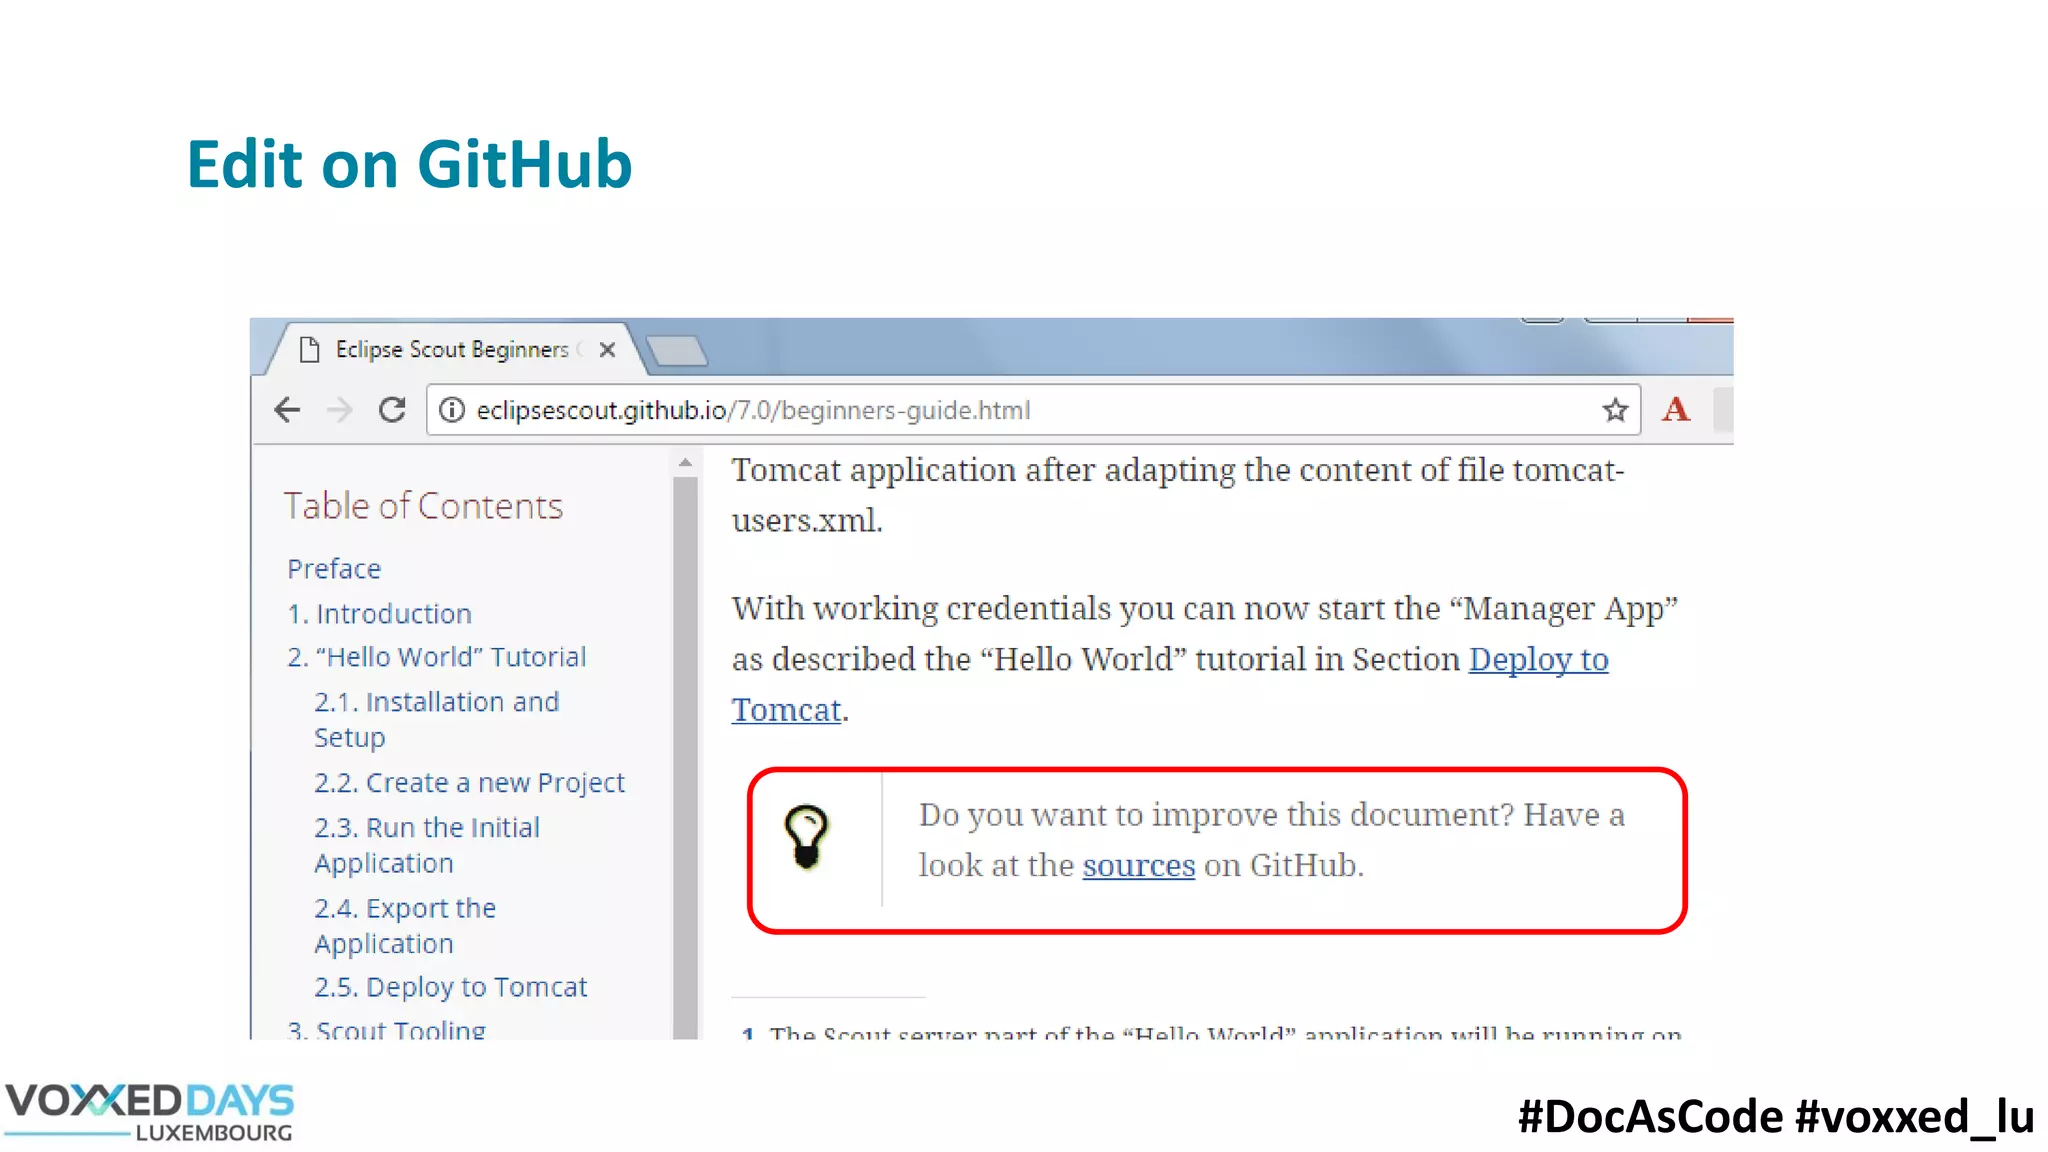Screen dimensions: 2048x1152
Task: Open the 2. "Hello World" Tutorial section
Action: click(x=436, y=657)
